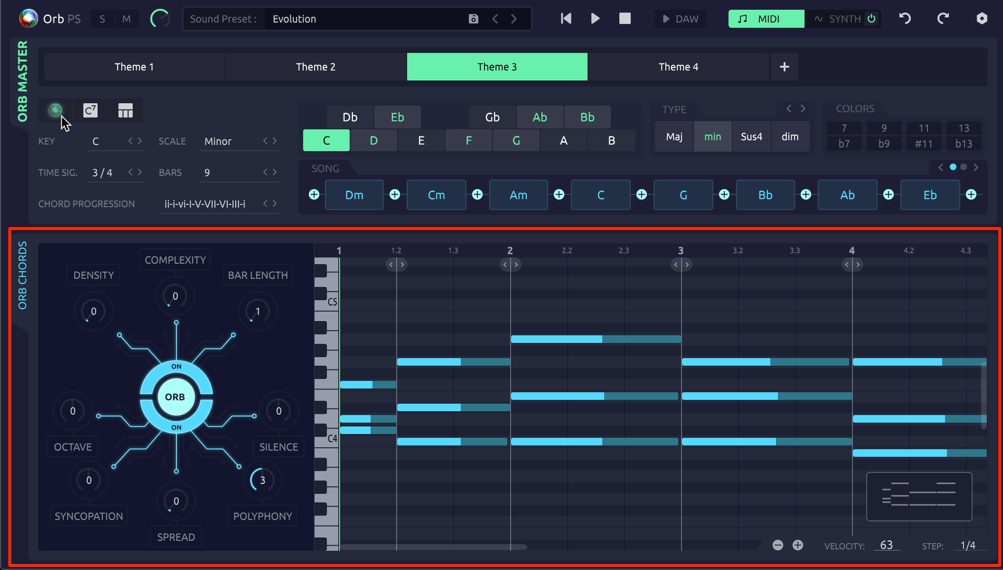Image resolution: width=1003 pixels, height=570 pixels.
Task: Click the redo arrow icon
Action: point(943,19)
